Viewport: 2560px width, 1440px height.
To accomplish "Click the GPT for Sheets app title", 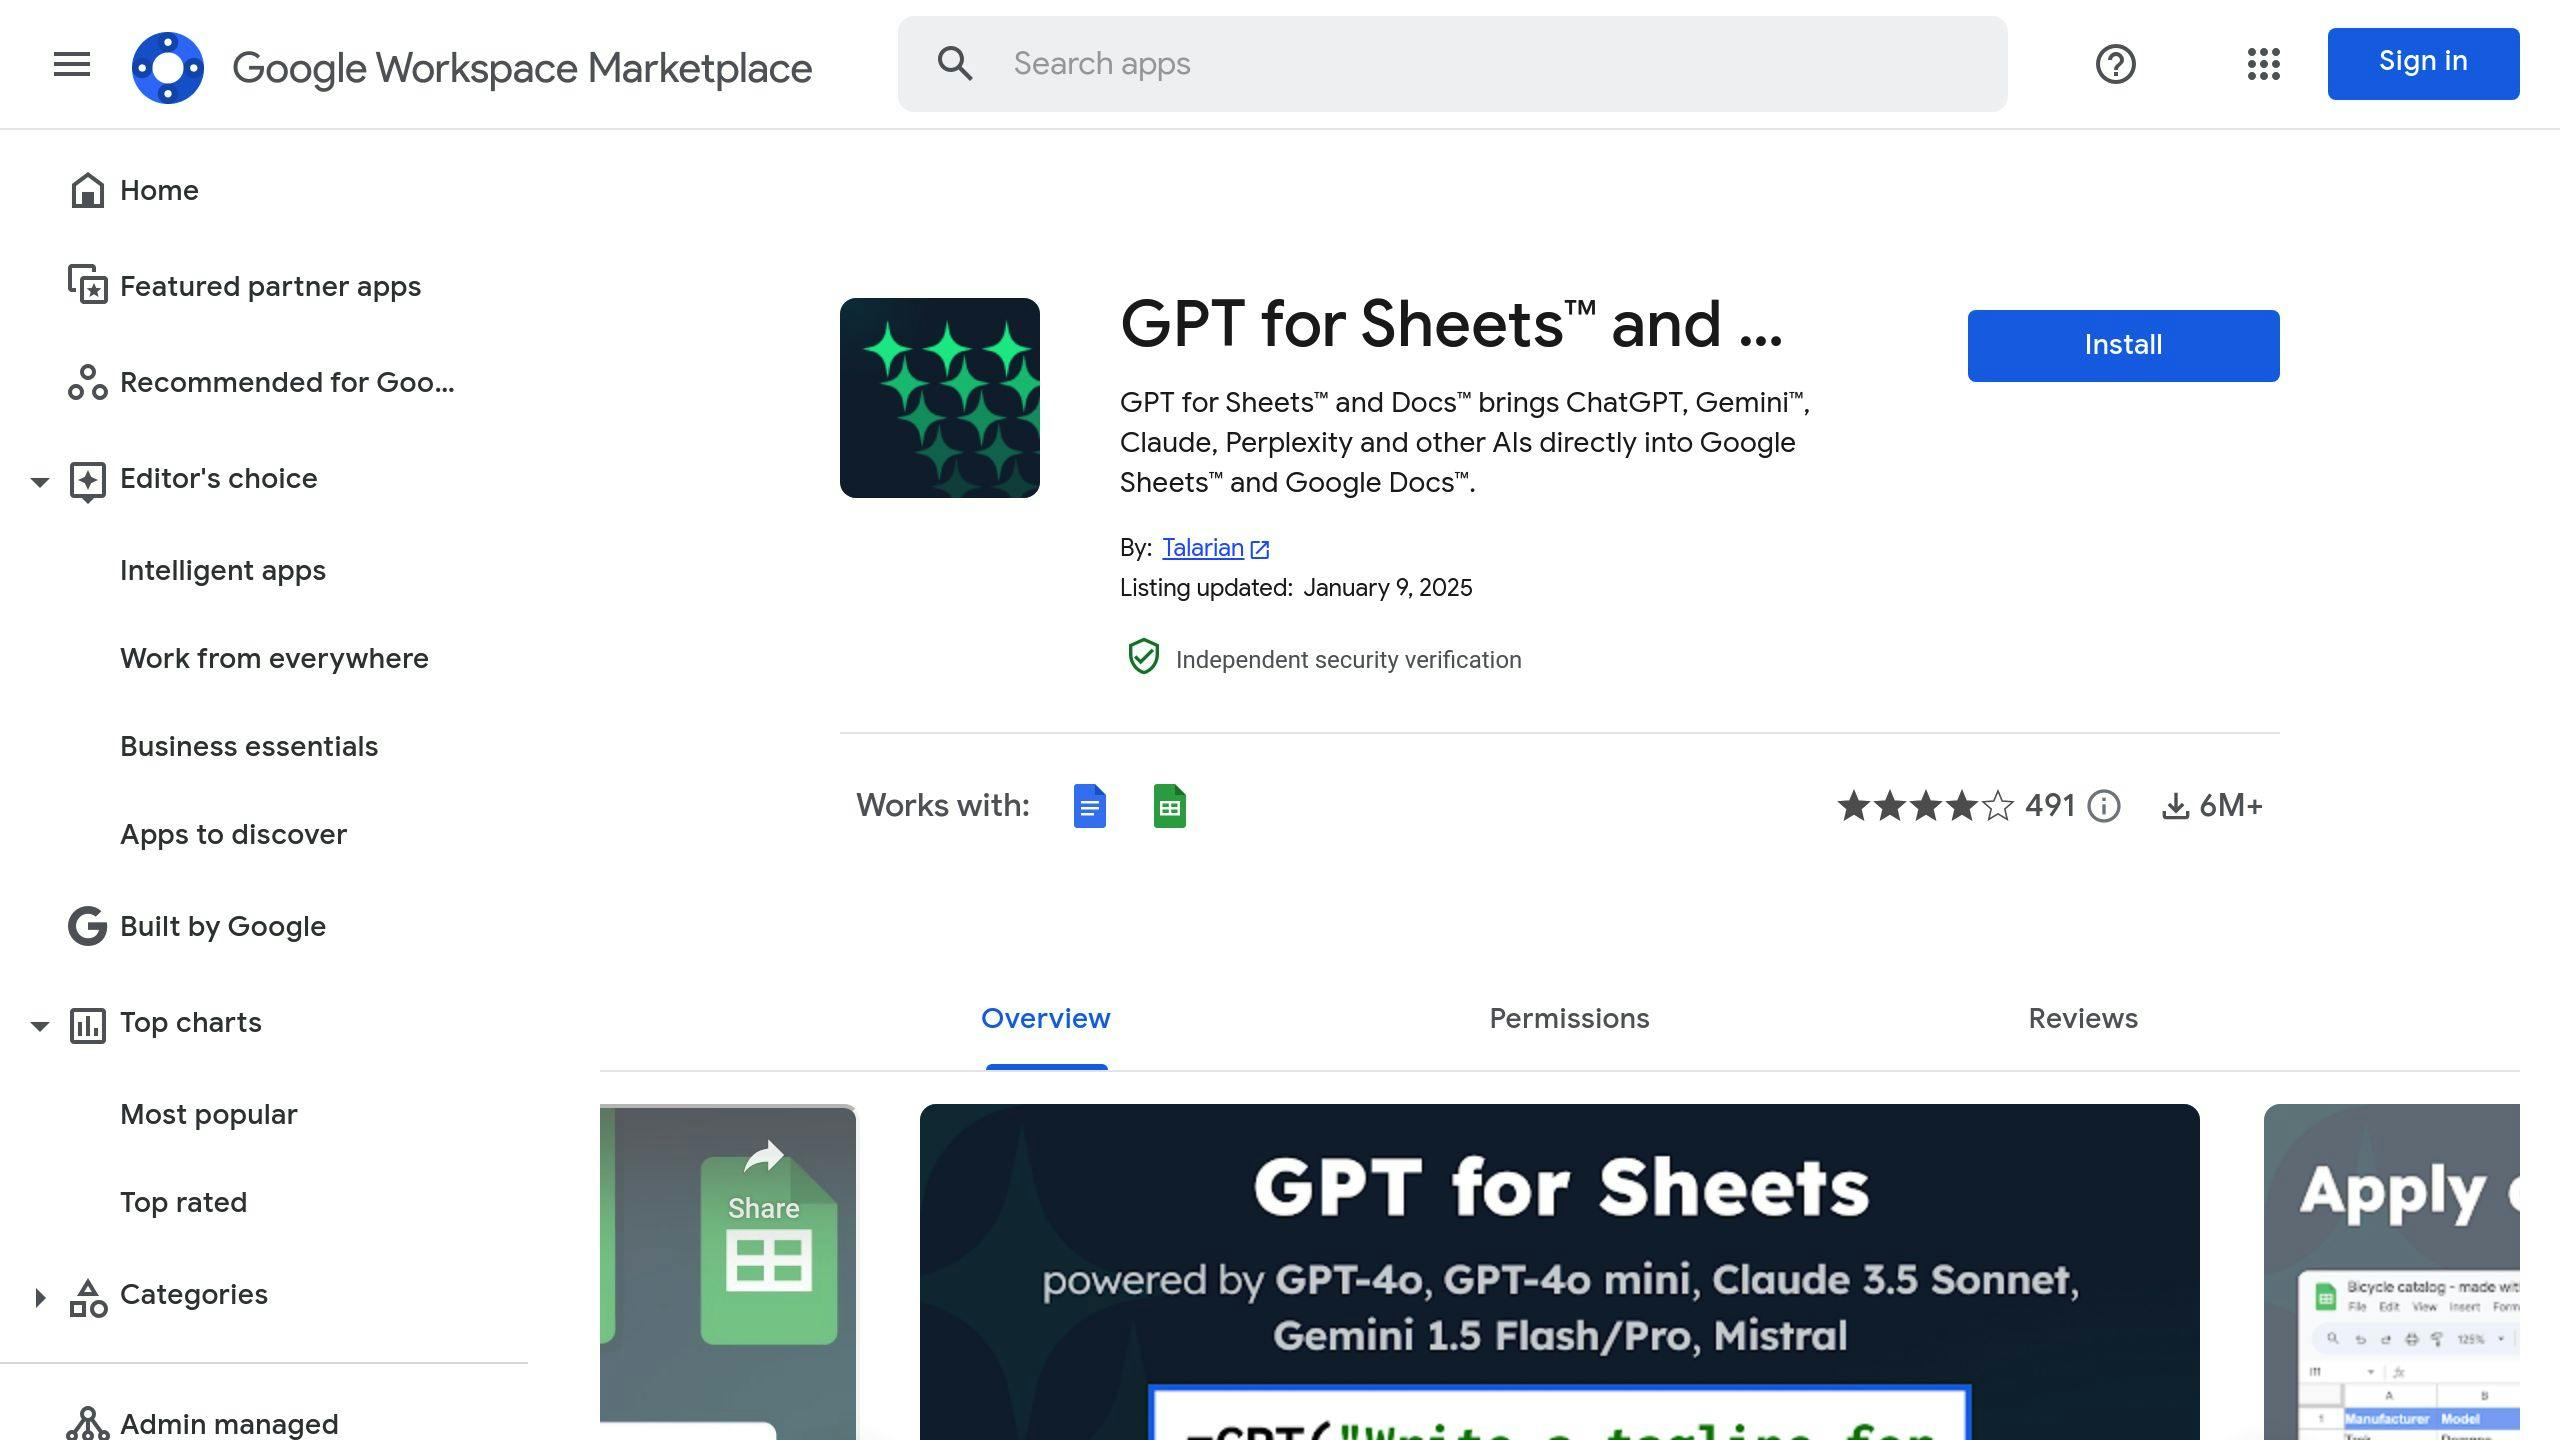I will (1451, 324).
